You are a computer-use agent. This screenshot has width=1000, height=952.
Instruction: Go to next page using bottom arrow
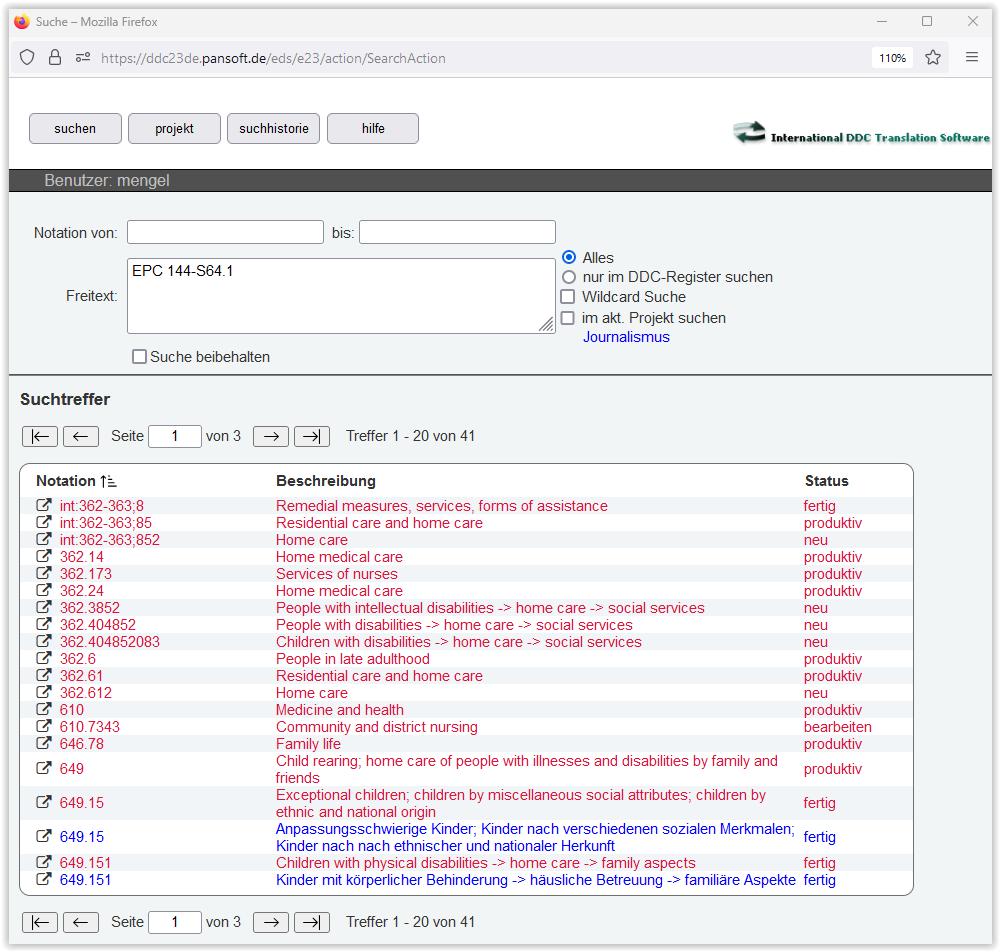coord(270,922)
